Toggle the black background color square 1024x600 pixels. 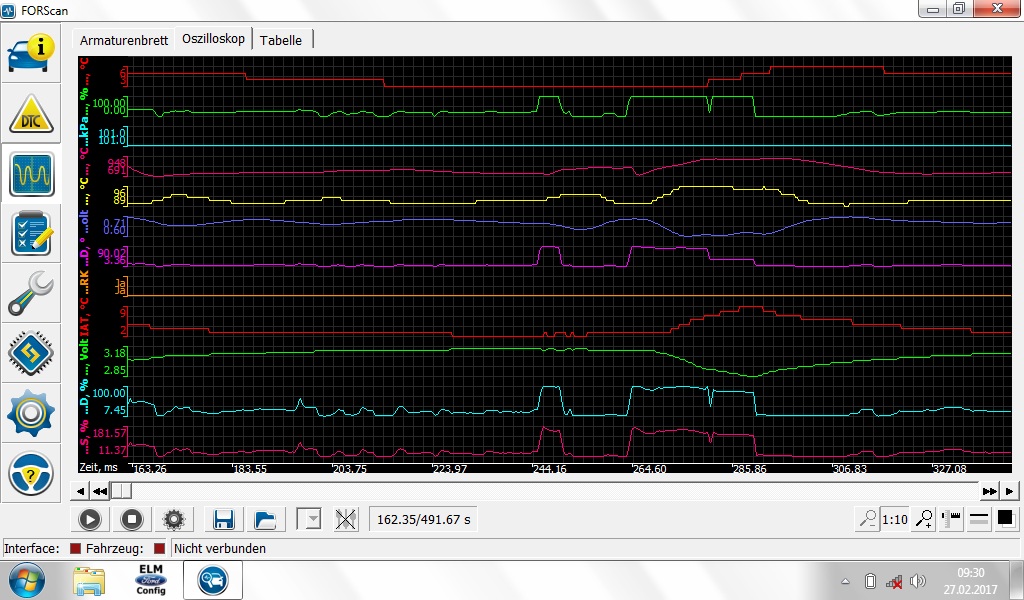pyautogui.click(x=1004, y=518)
